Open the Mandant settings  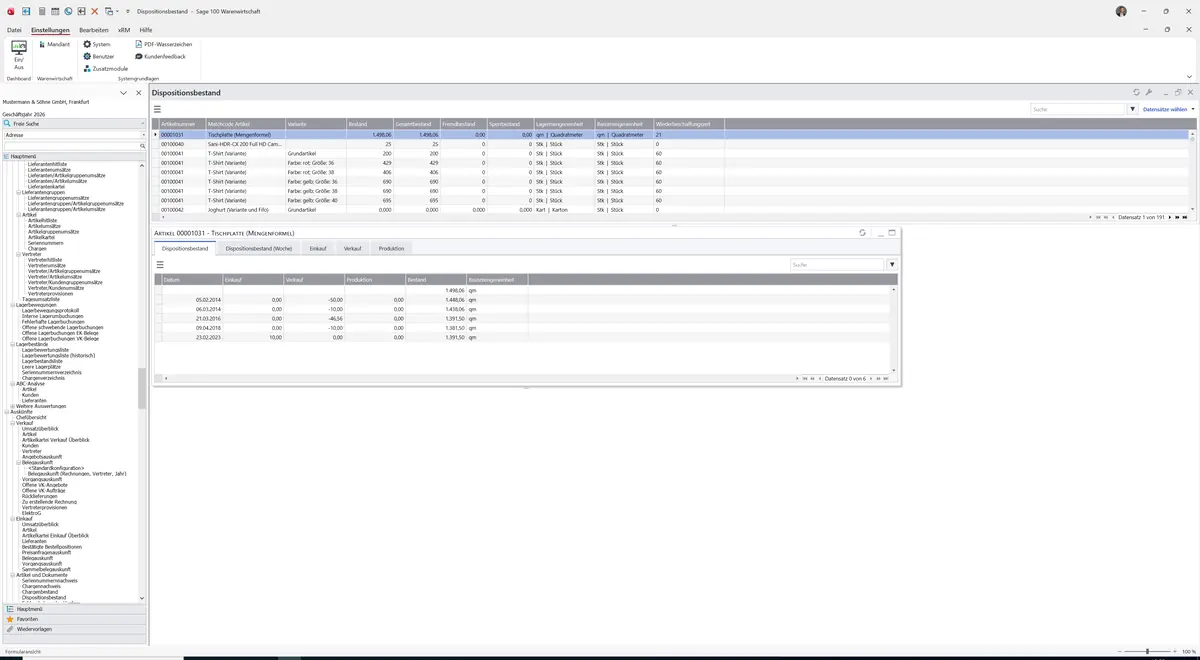[x=55, y=45]
